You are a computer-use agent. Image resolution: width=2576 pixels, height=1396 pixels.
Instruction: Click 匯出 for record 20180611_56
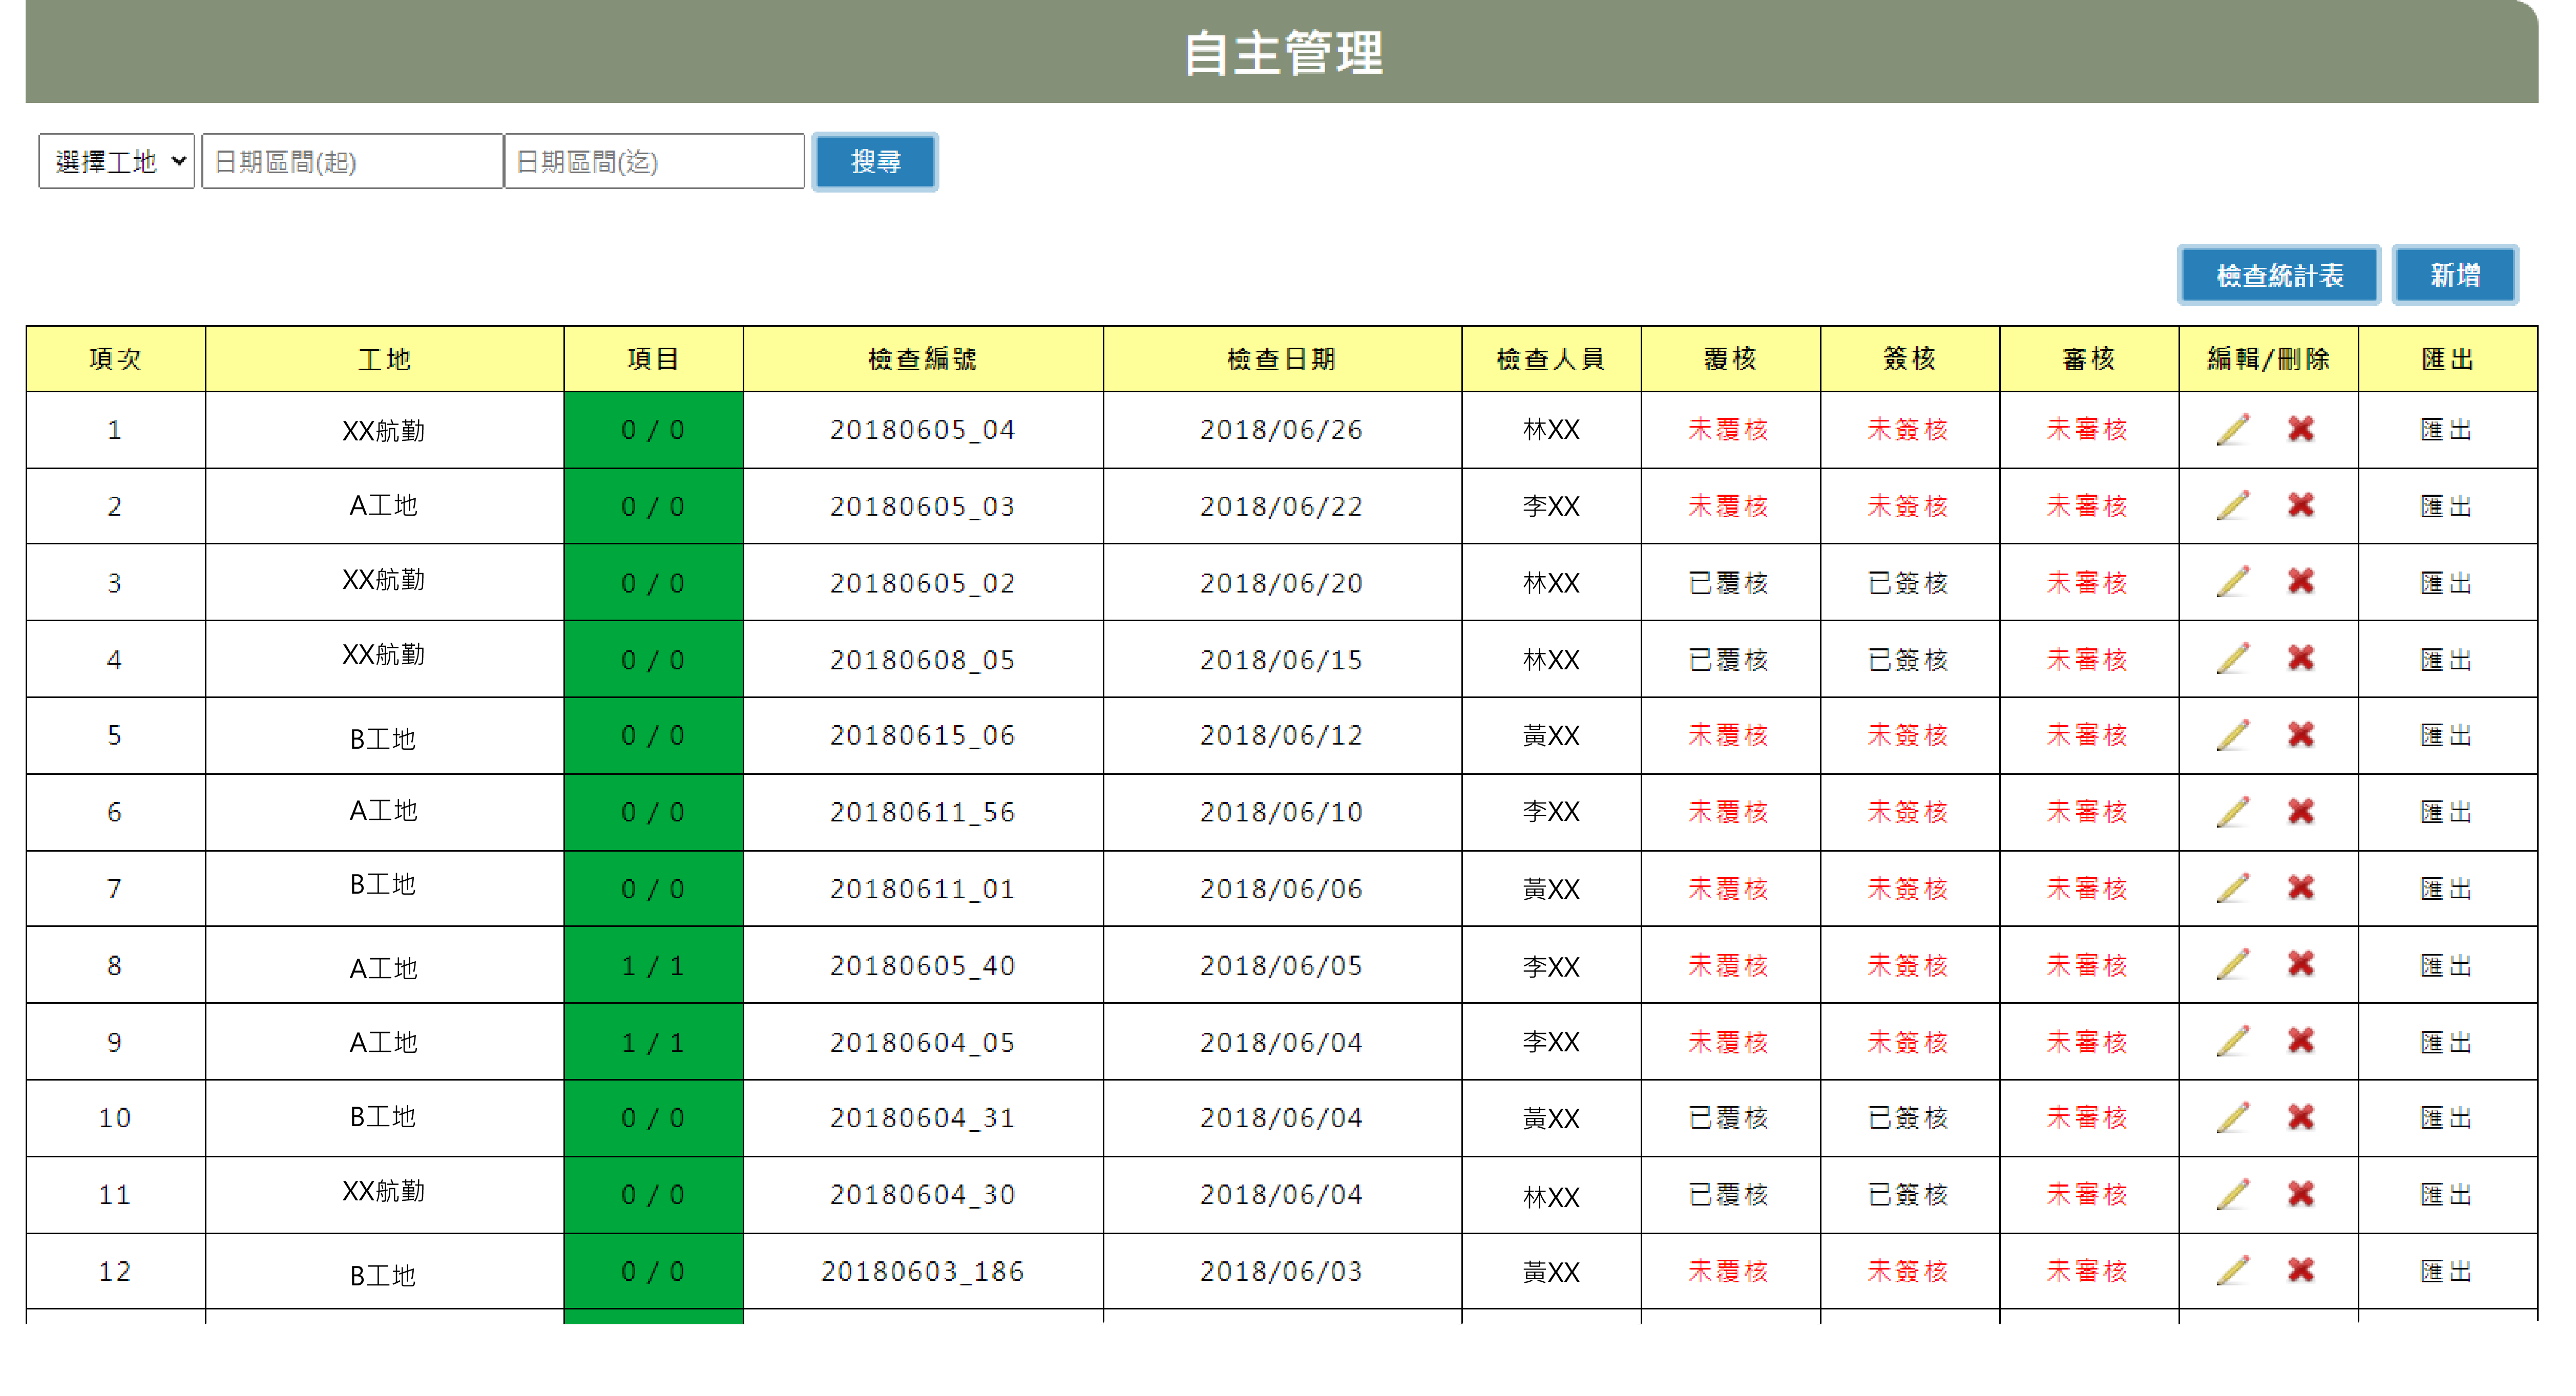click(x=2446, y=812)
